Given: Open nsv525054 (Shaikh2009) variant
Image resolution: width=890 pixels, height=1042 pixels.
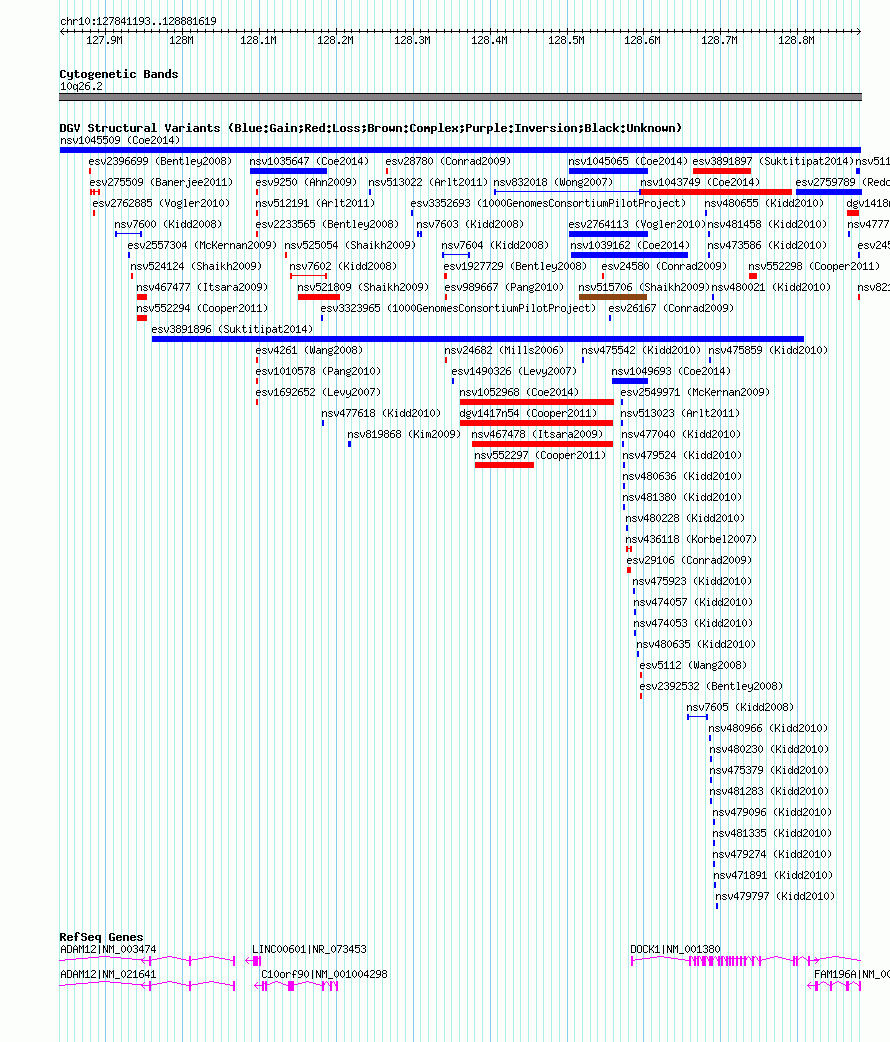Looking at the screenshot, I should [x=350, y=245].
